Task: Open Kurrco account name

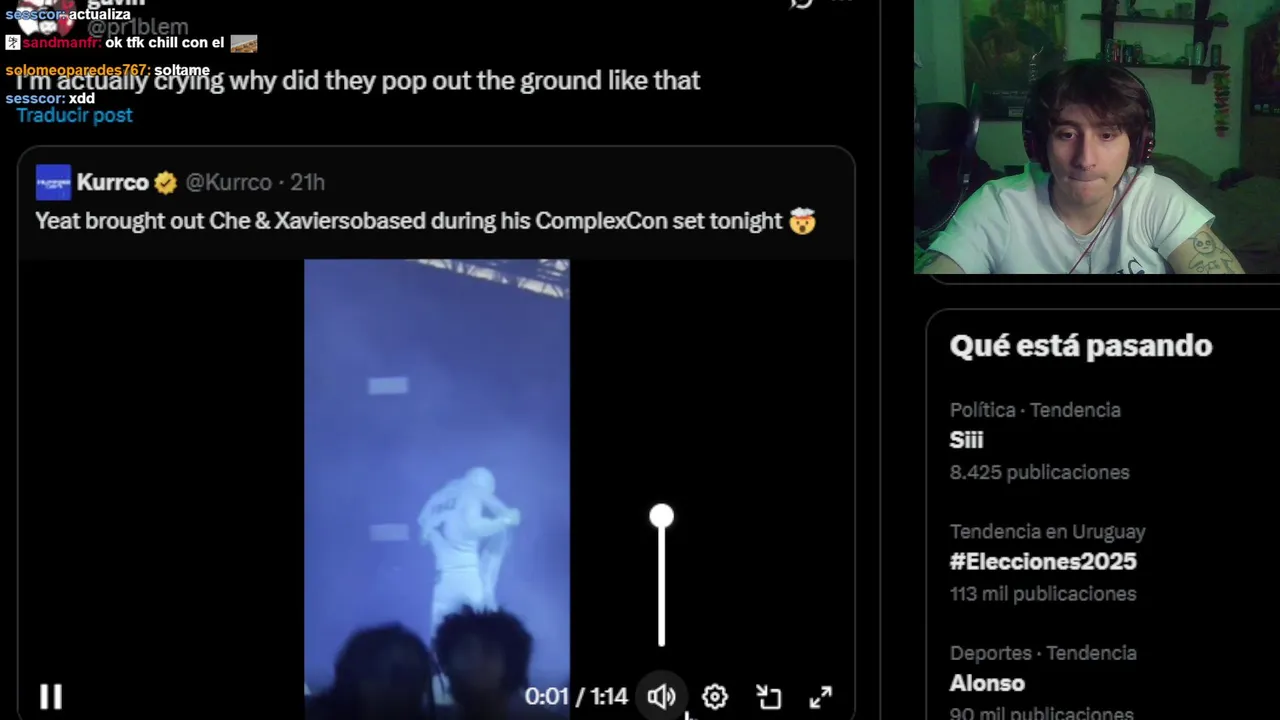Action: 112,182
